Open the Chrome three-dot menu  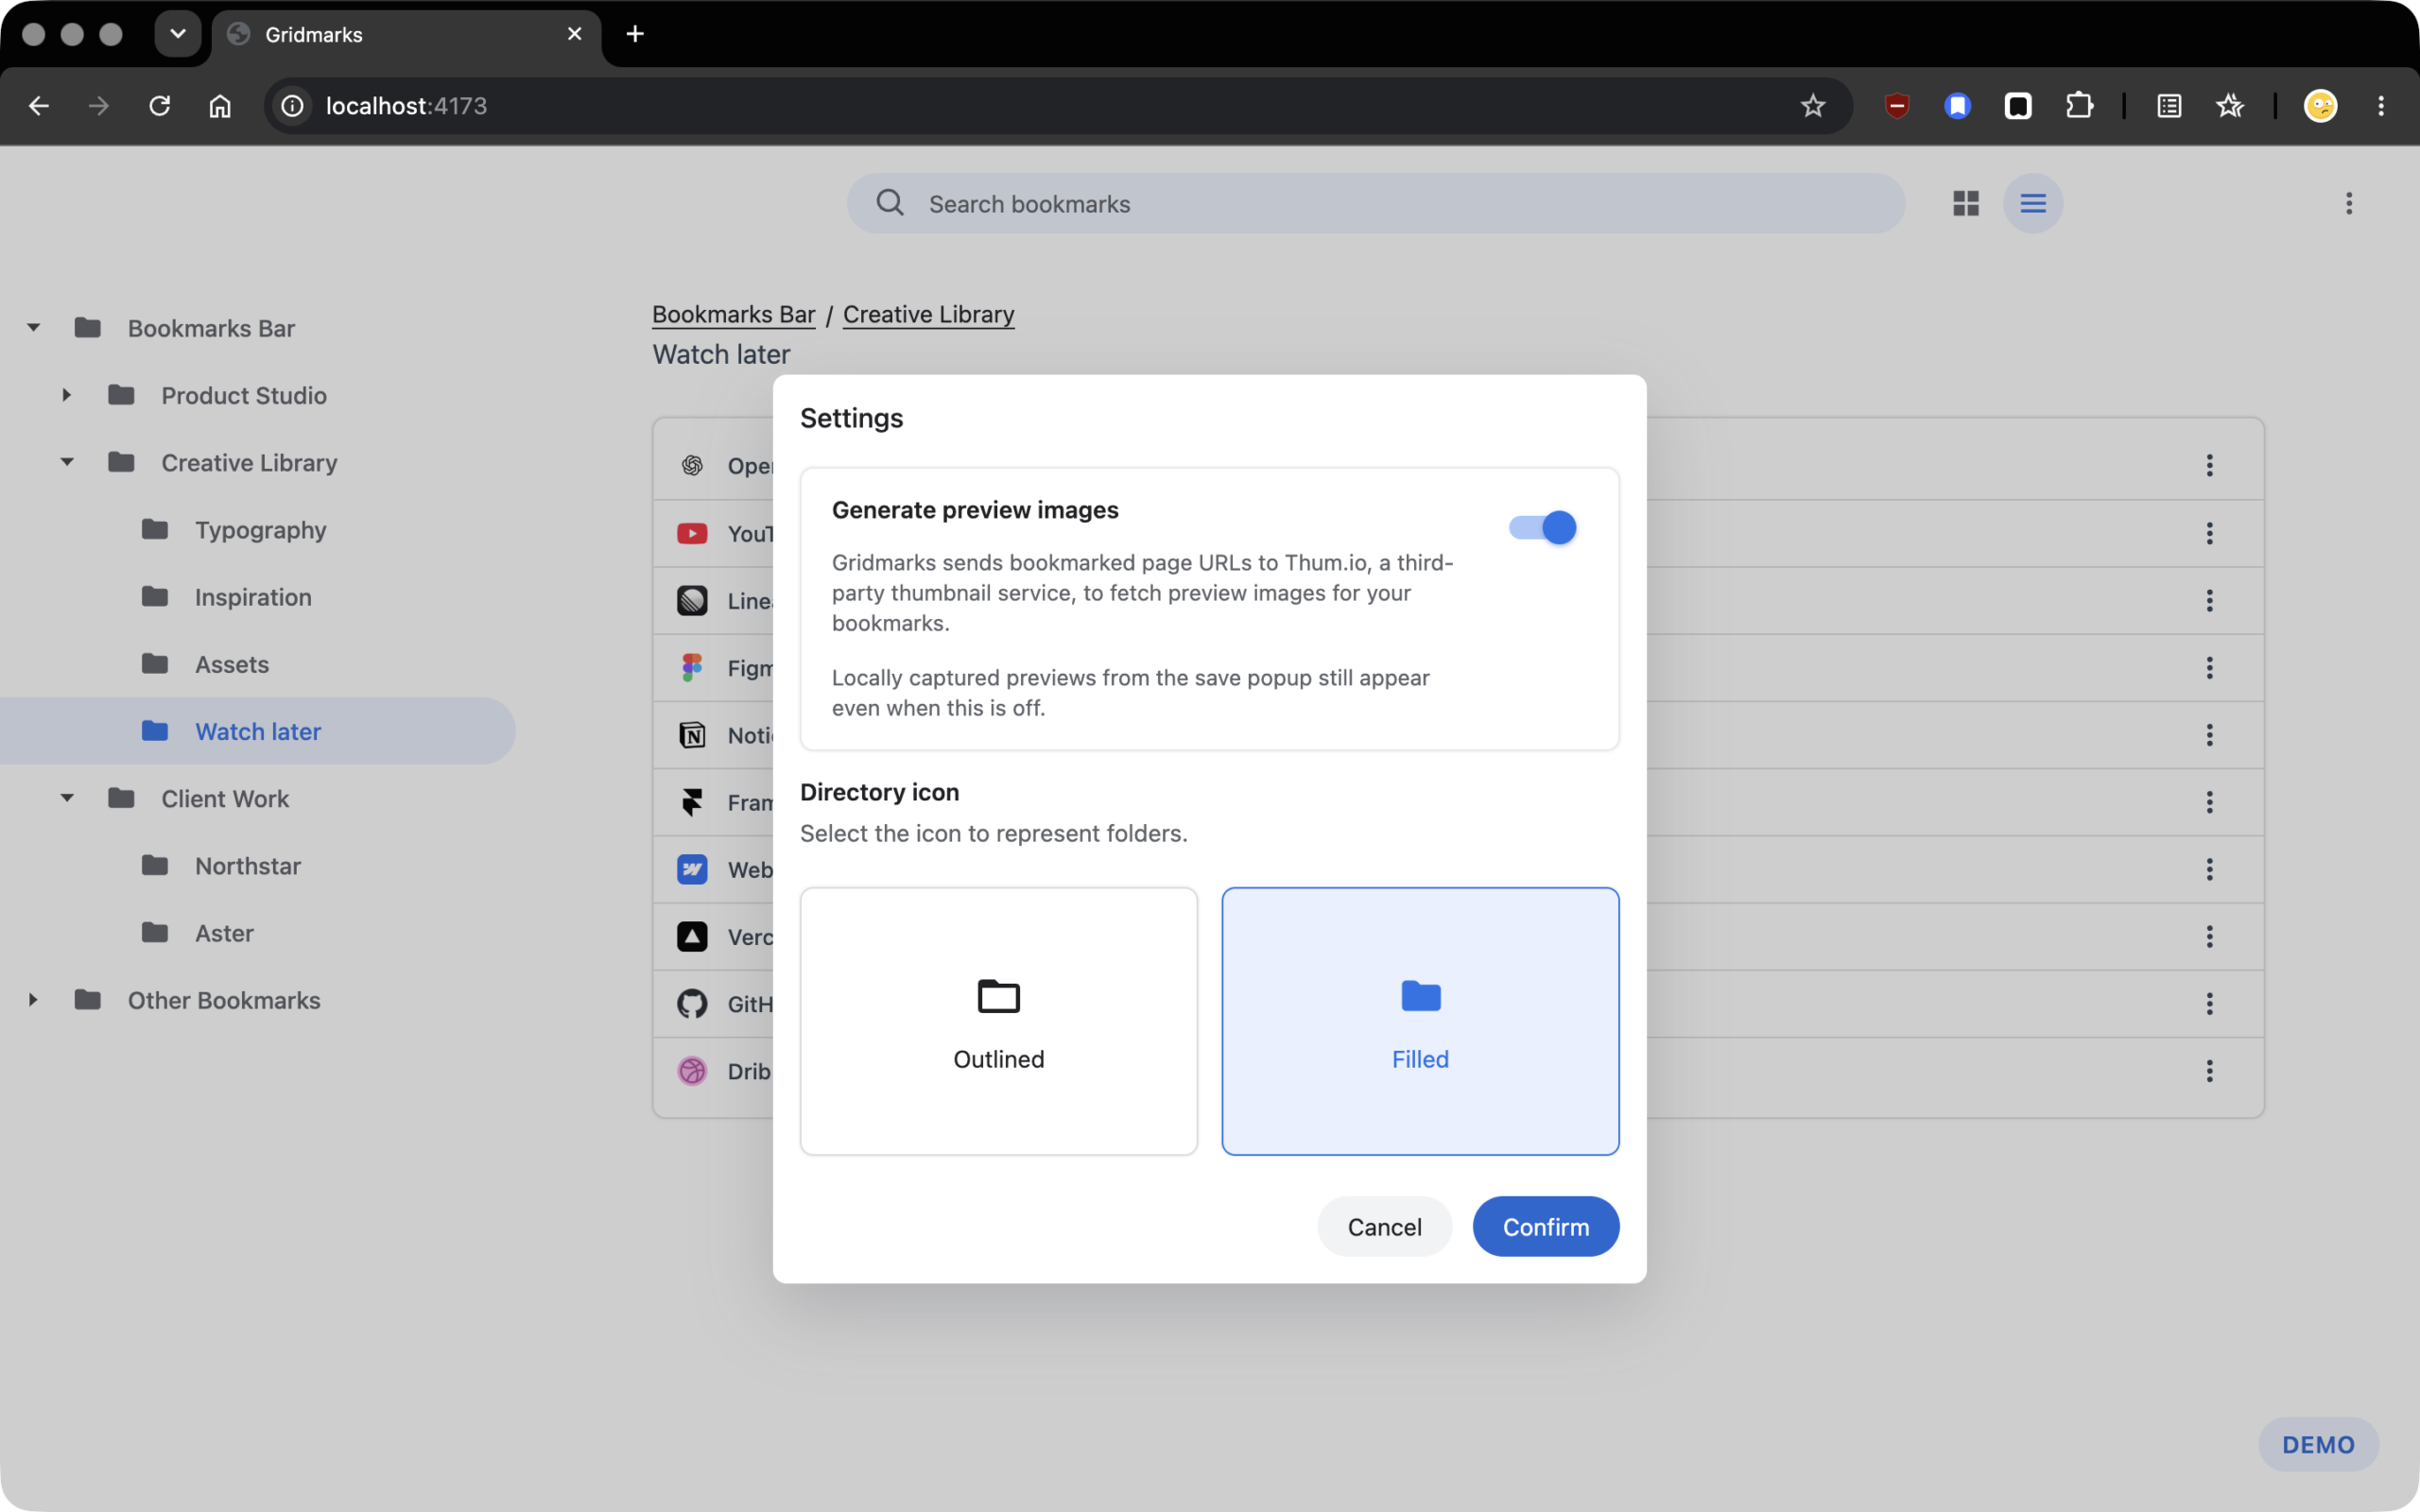(2381, 106)
